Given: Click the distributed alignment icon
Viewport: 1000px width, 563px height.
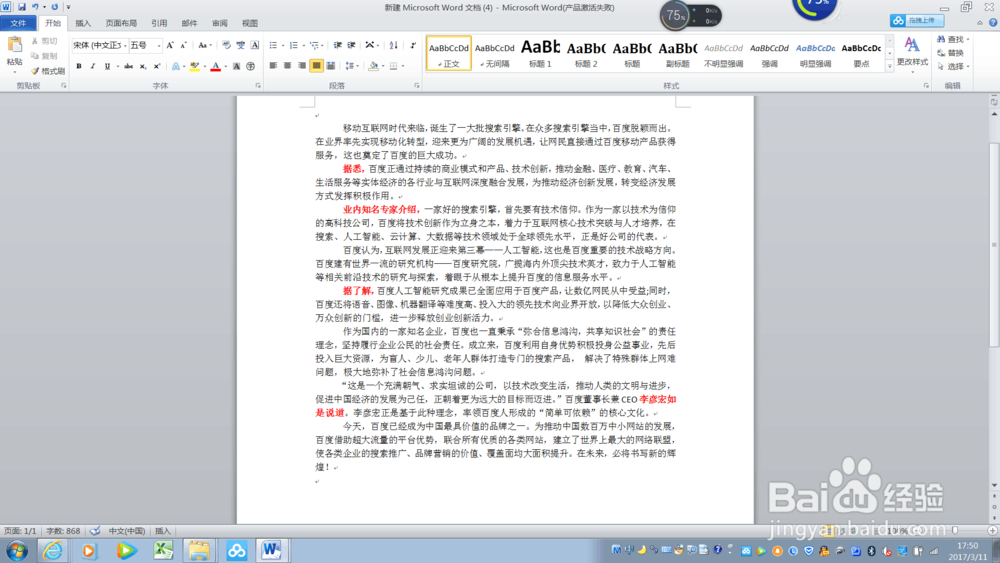Looking at the screenshot, I should (331, 66).
